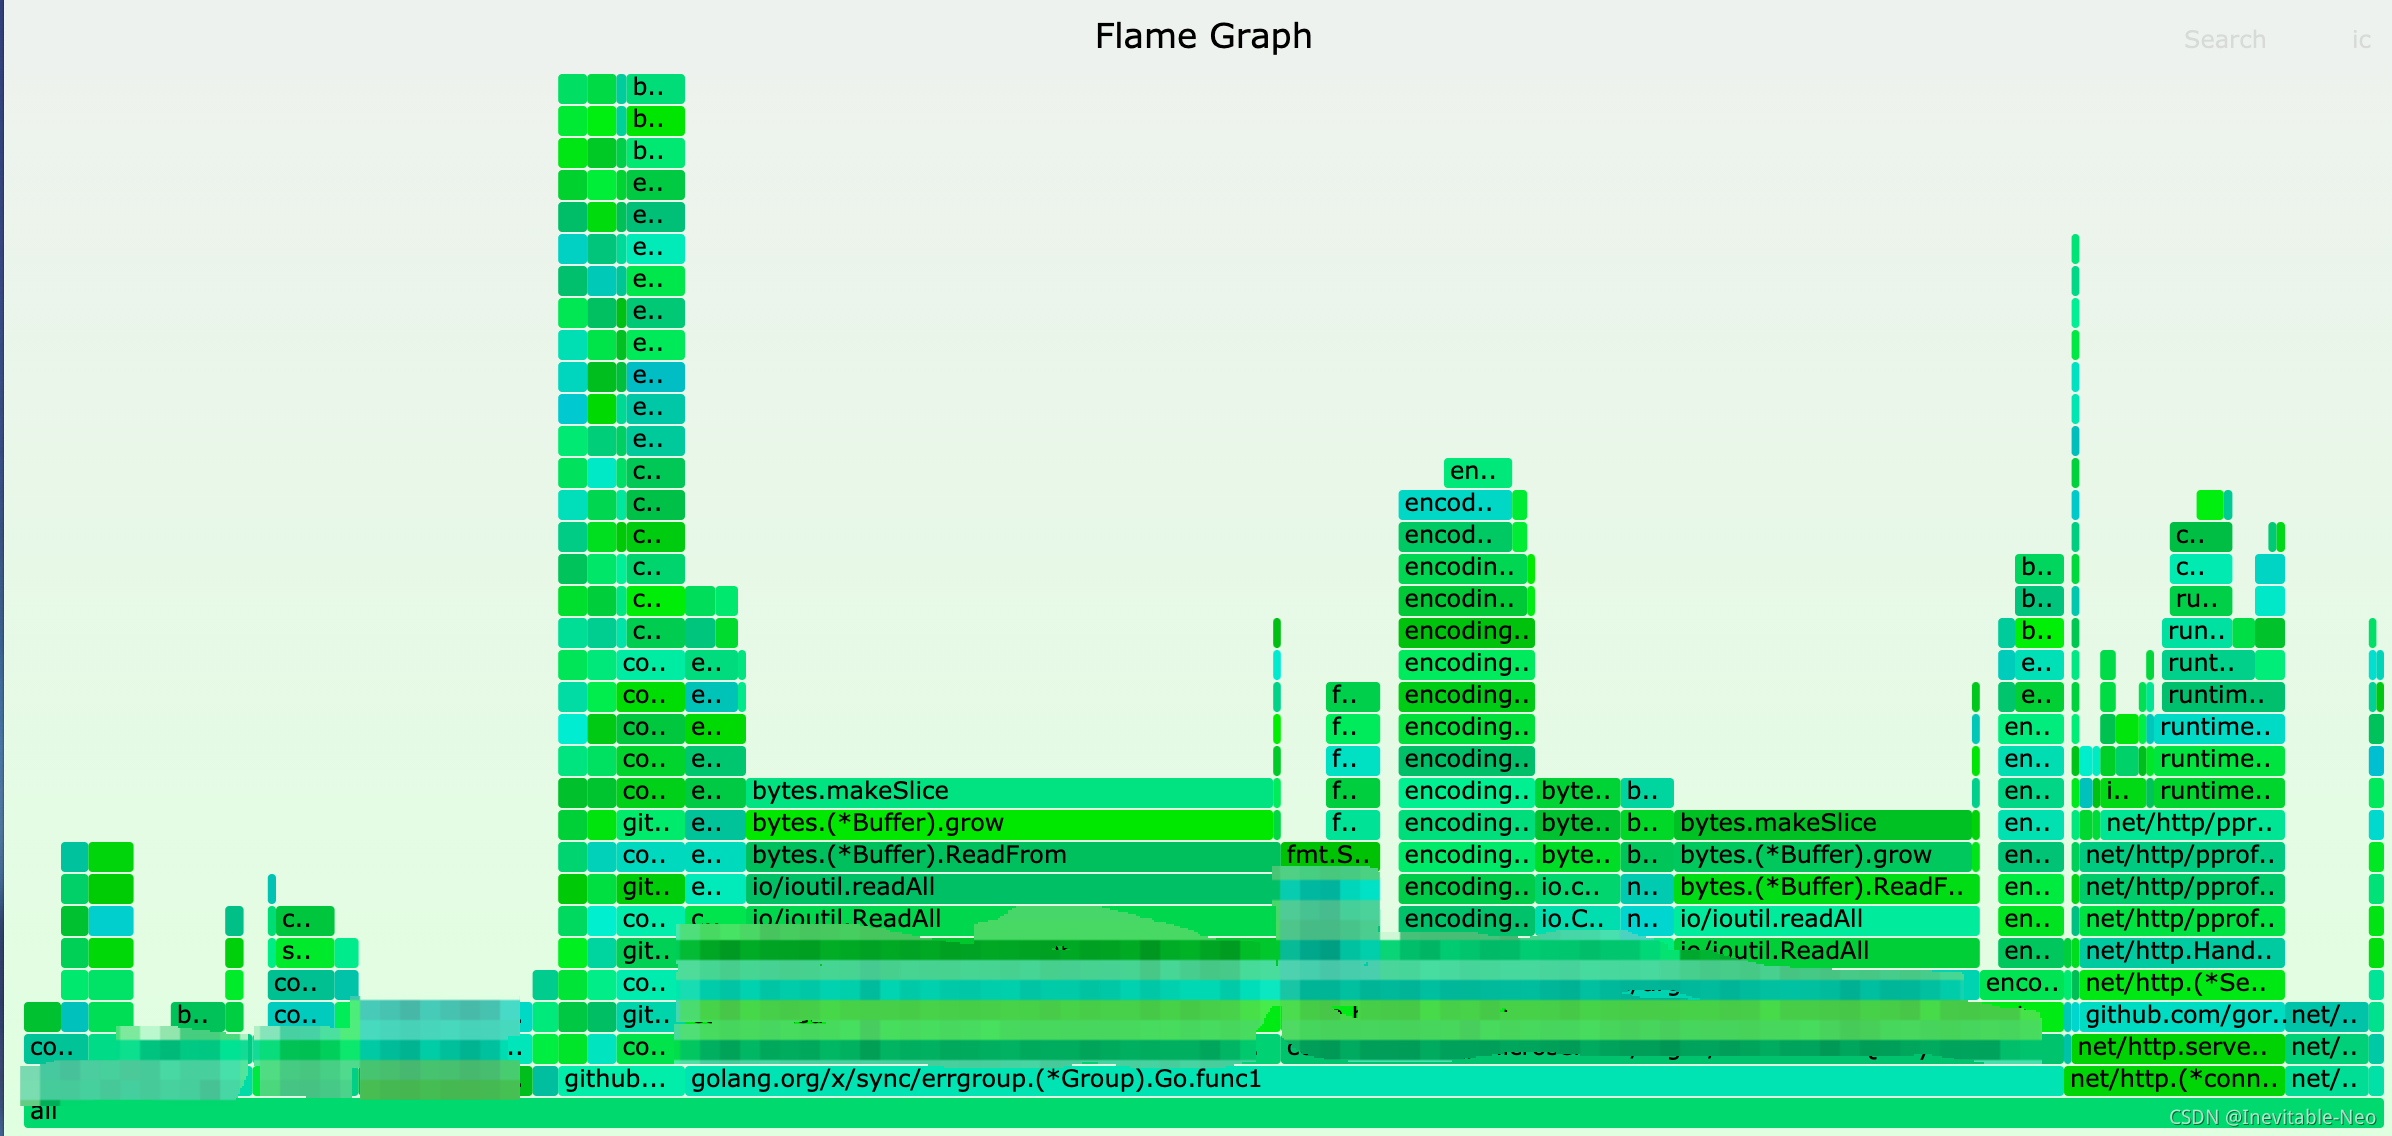This screenshot has width=2392, height=1136.
Task: Zoom into github.com/gor.. frame
Action: point(2183,1016)
